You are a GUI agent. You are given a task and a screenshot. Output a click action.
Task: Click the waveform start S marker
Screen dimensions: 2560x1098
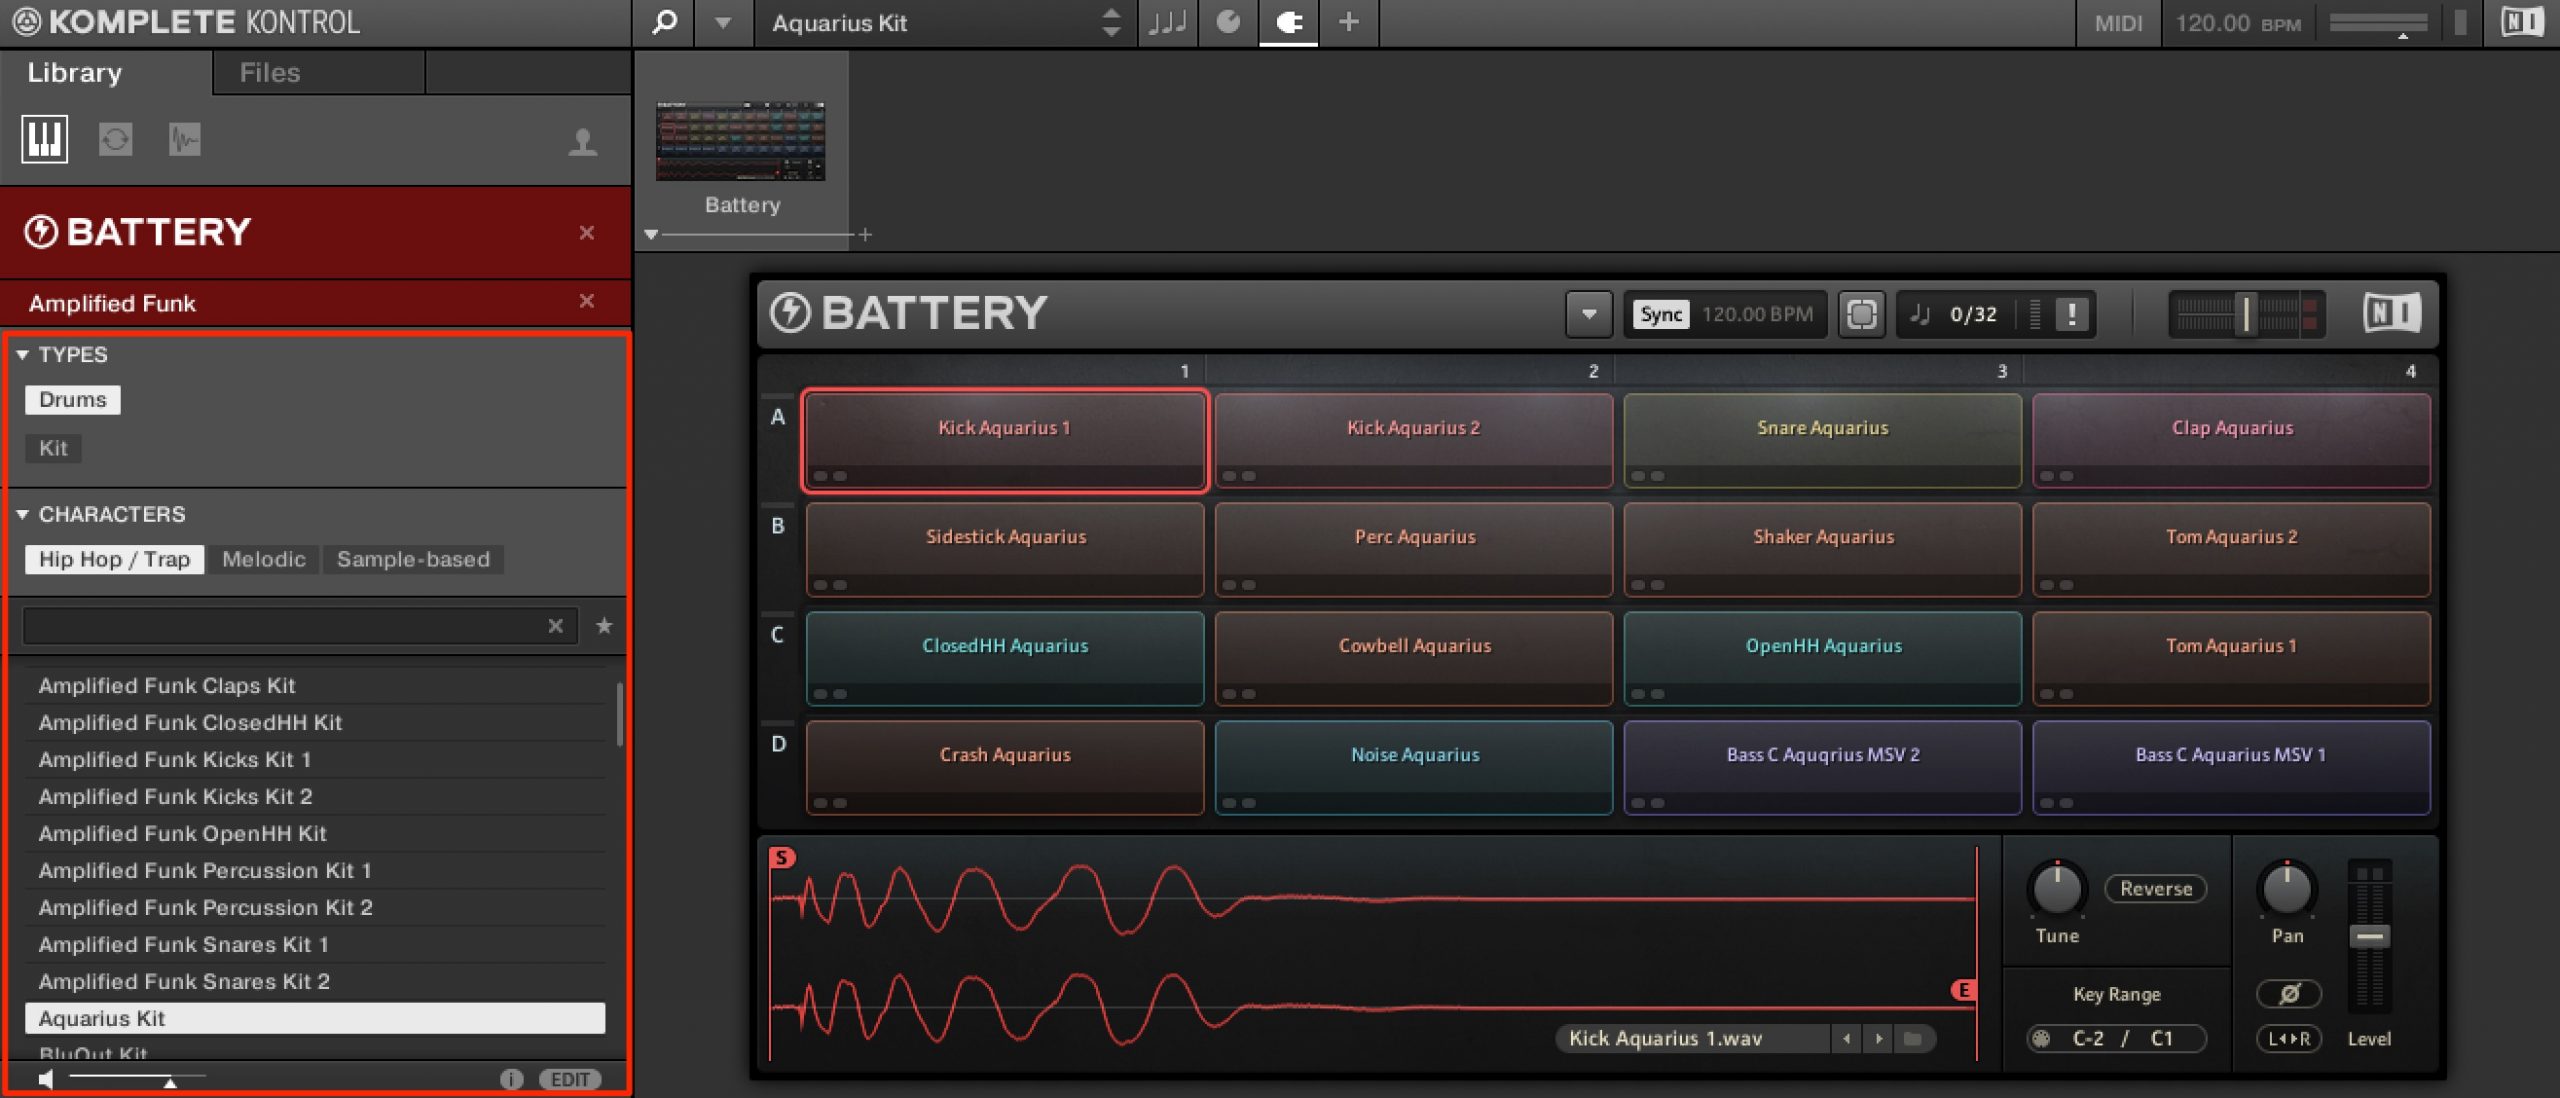(781, 857)
